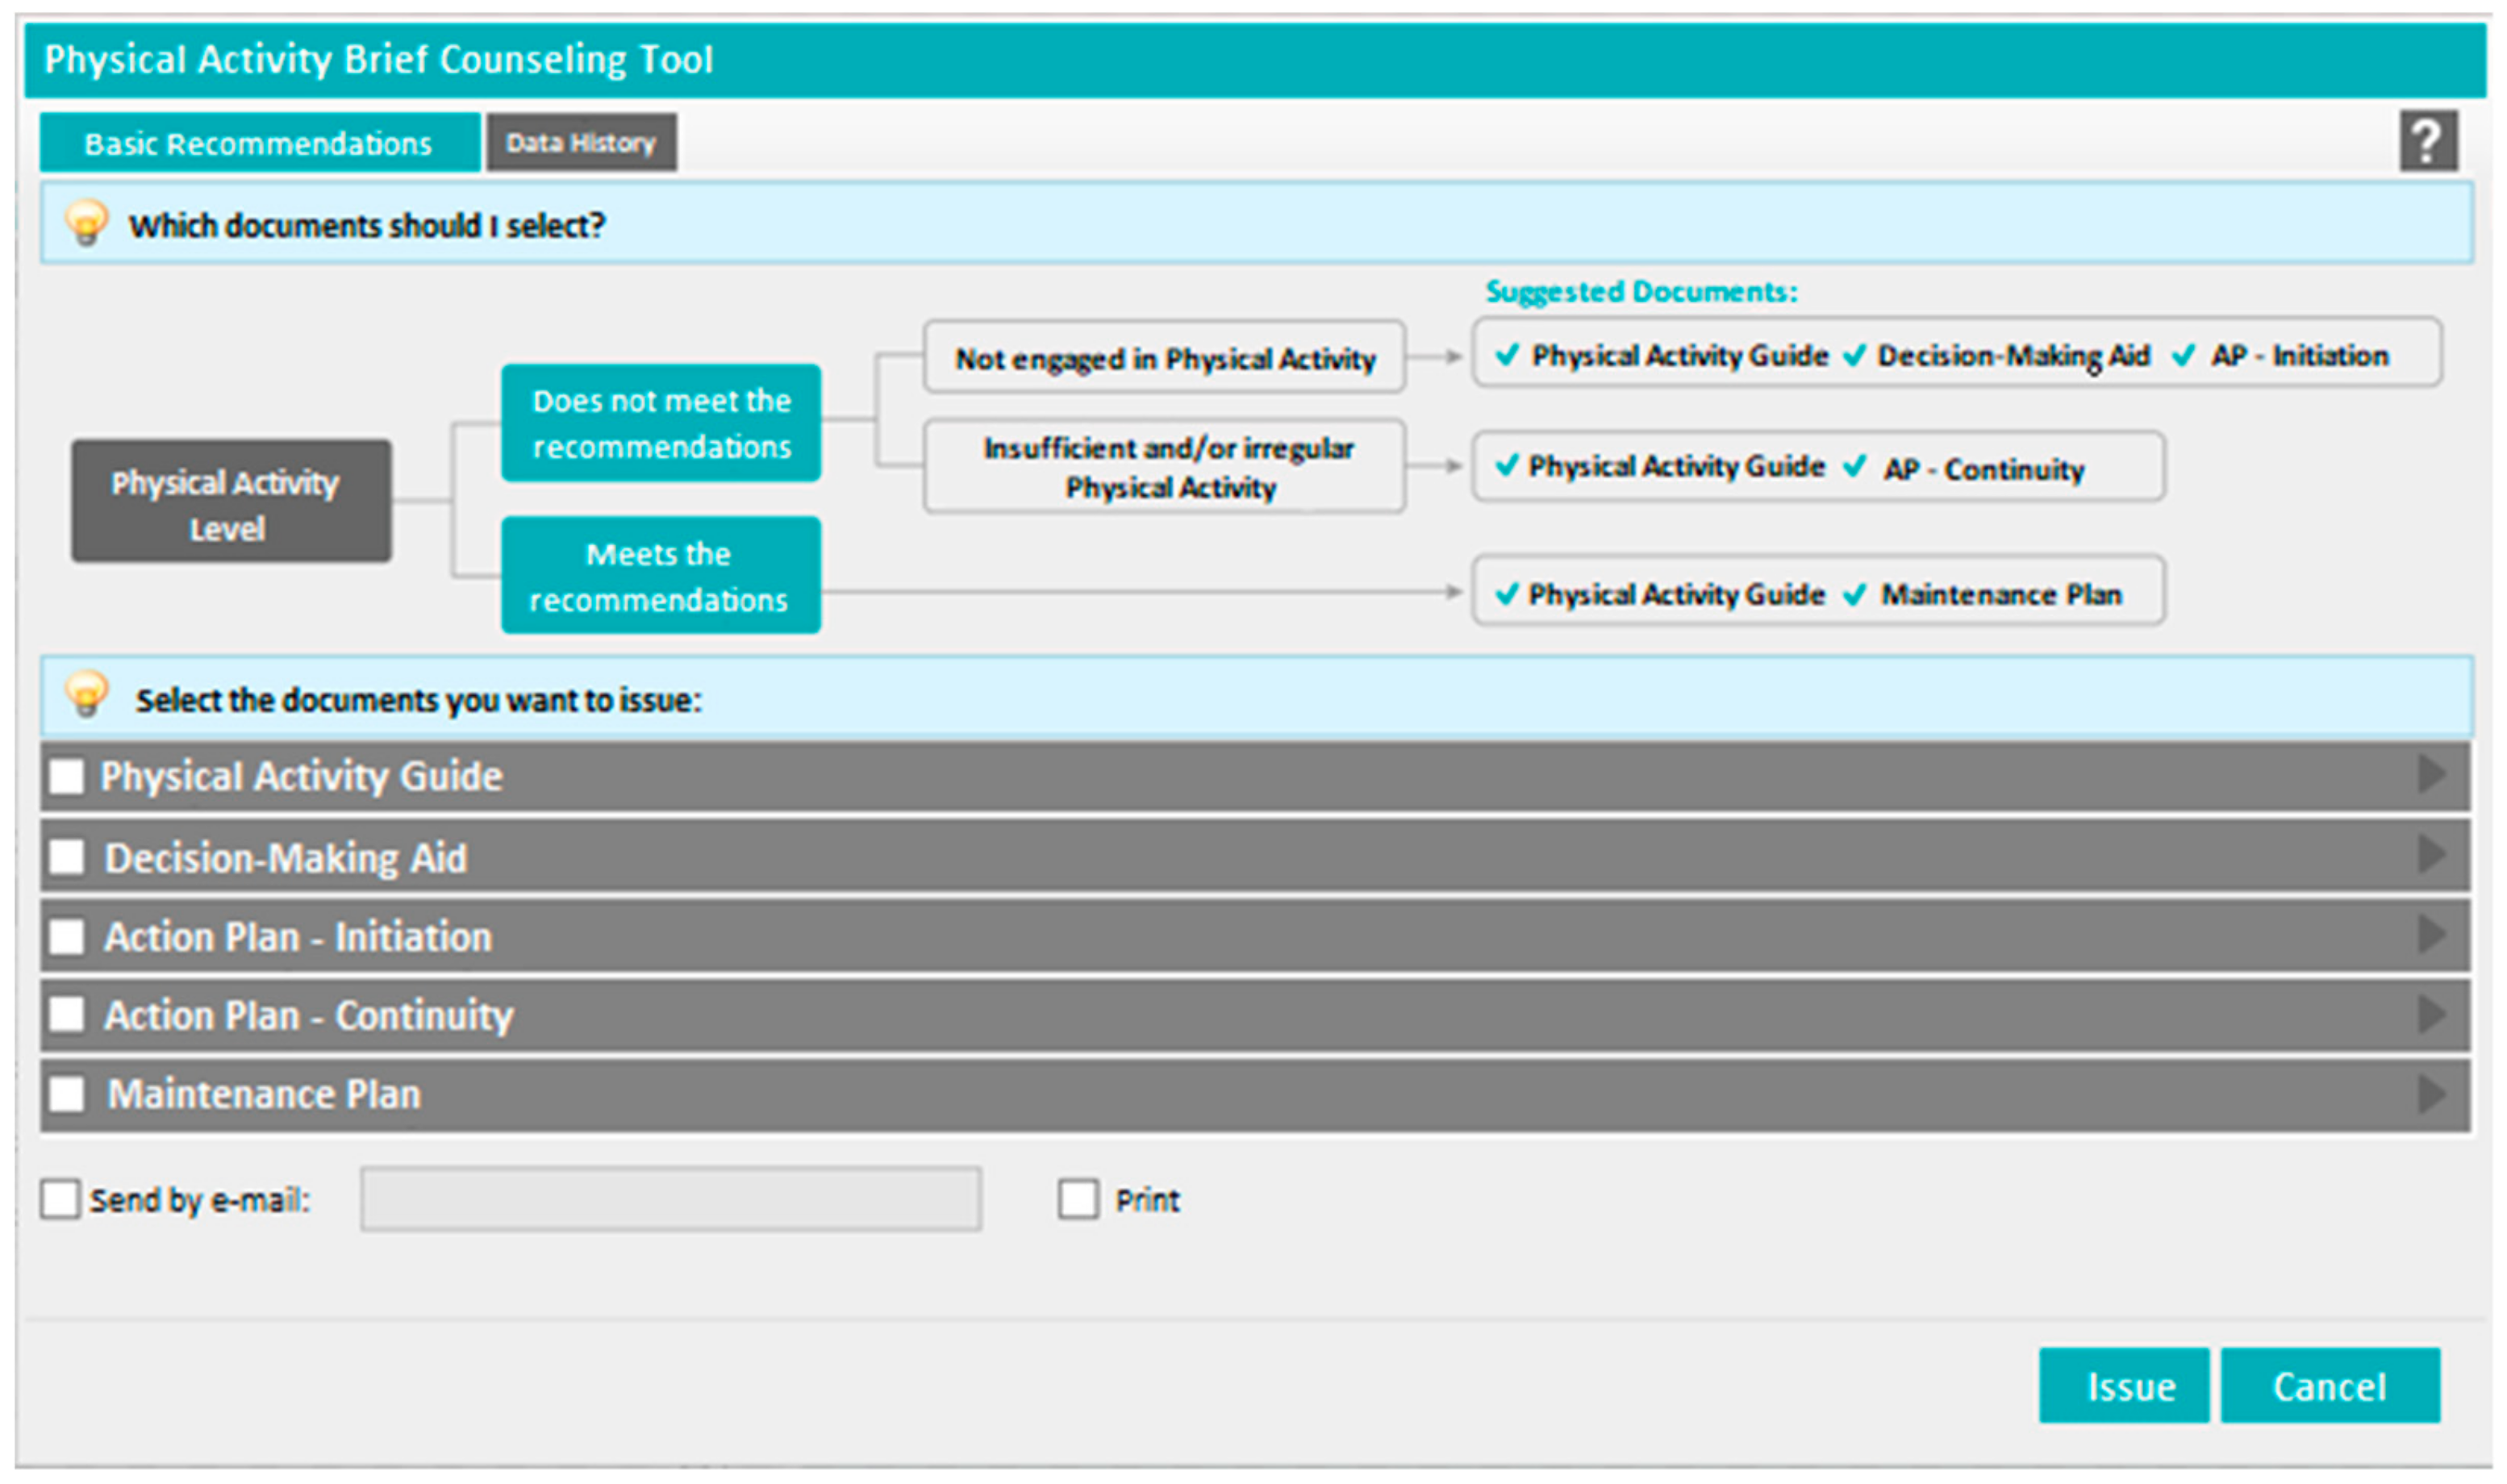2507x1484 pixels.
Task: Click lightbulb icon beside 'Select the documents' heading
Action: (x=86, y=694)
